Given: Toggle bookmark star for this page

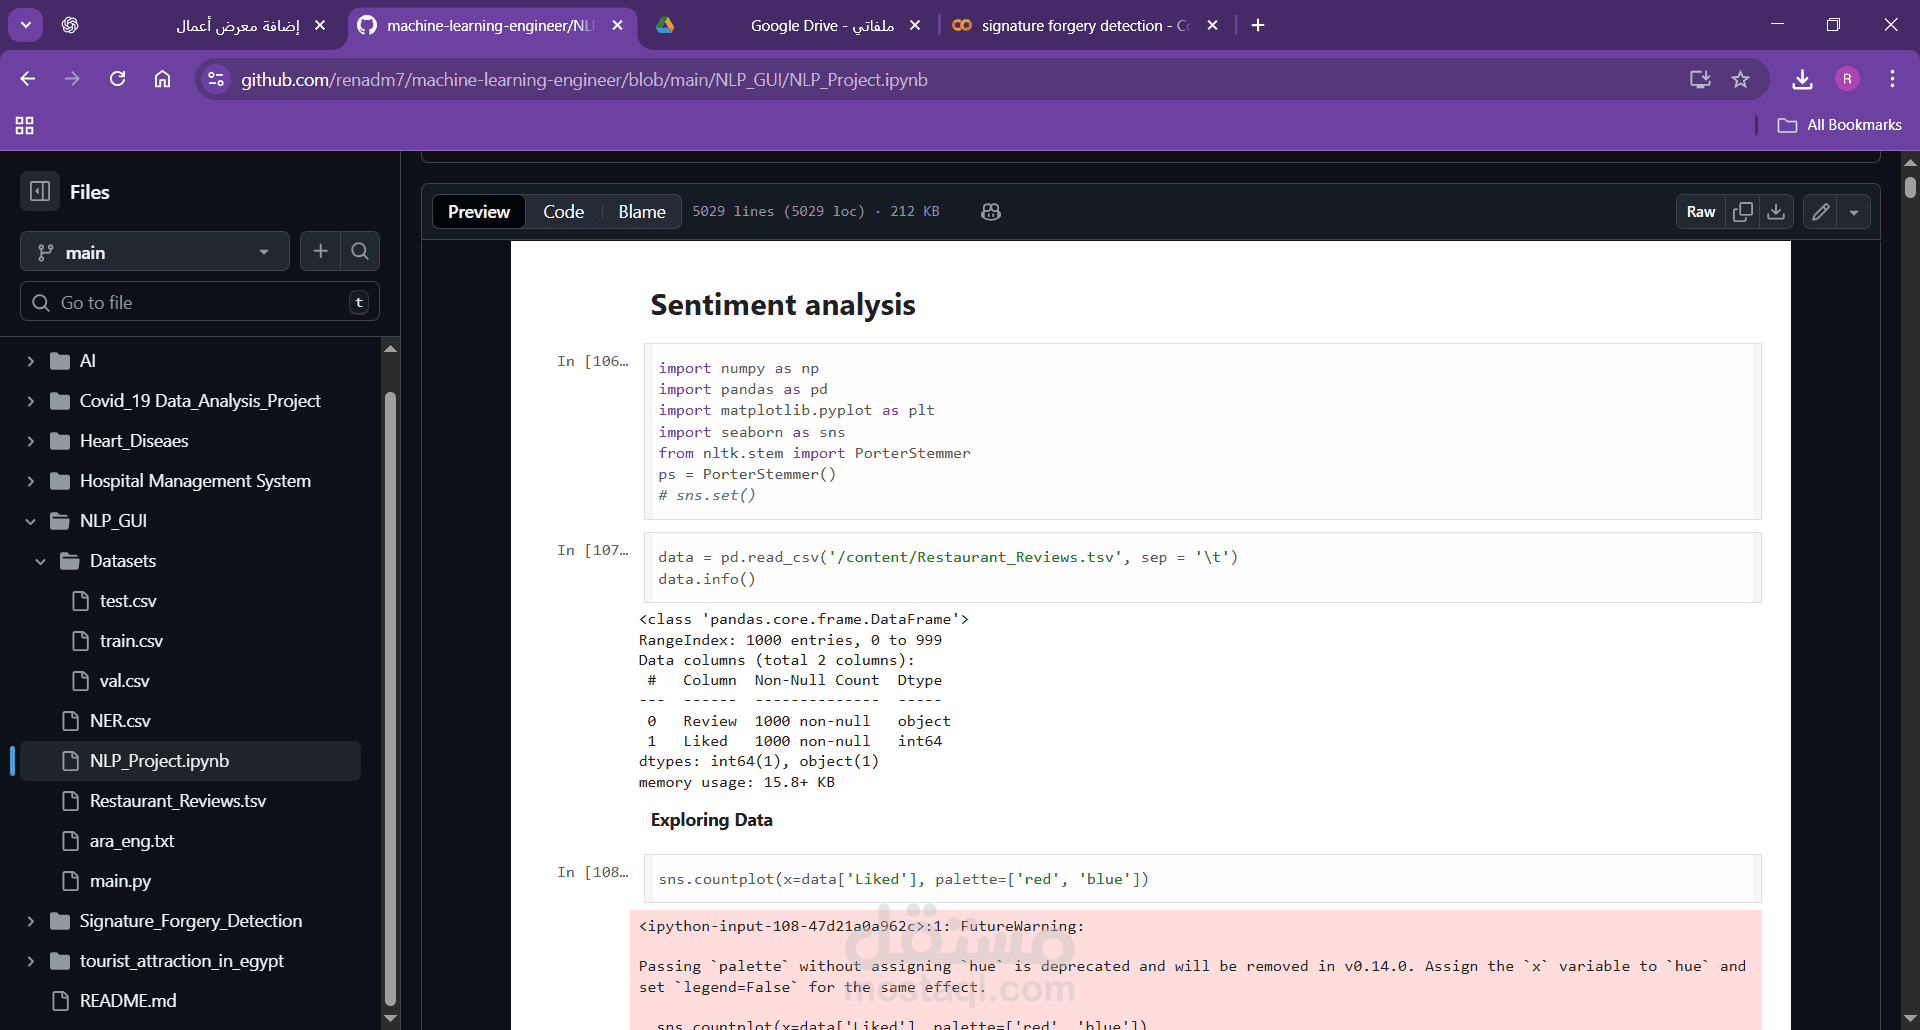Looking at the screenshot, I should pyautogui.click(x=1741, y=79).
